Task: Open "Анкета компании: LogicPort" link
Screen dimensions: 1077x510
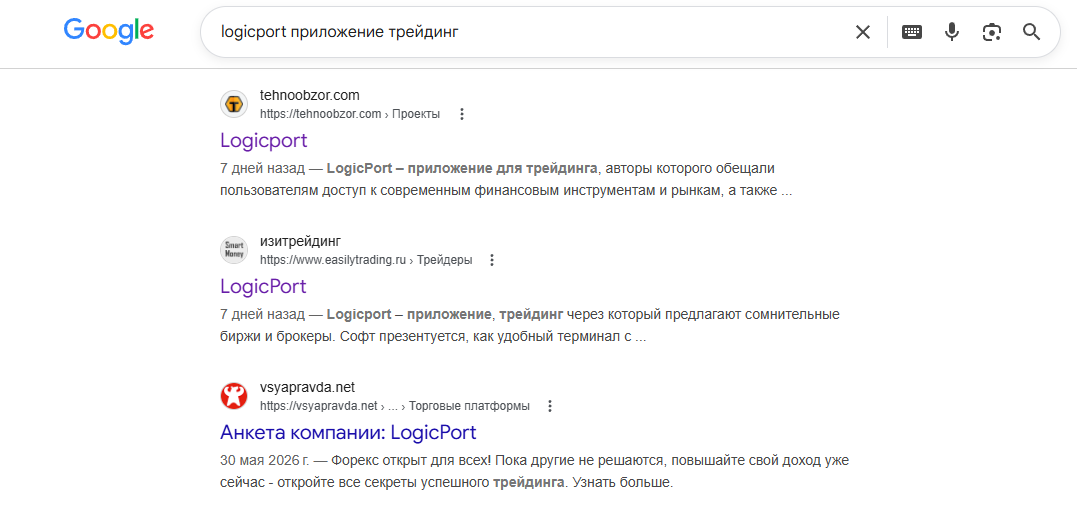Action: (x=348, y=432)
